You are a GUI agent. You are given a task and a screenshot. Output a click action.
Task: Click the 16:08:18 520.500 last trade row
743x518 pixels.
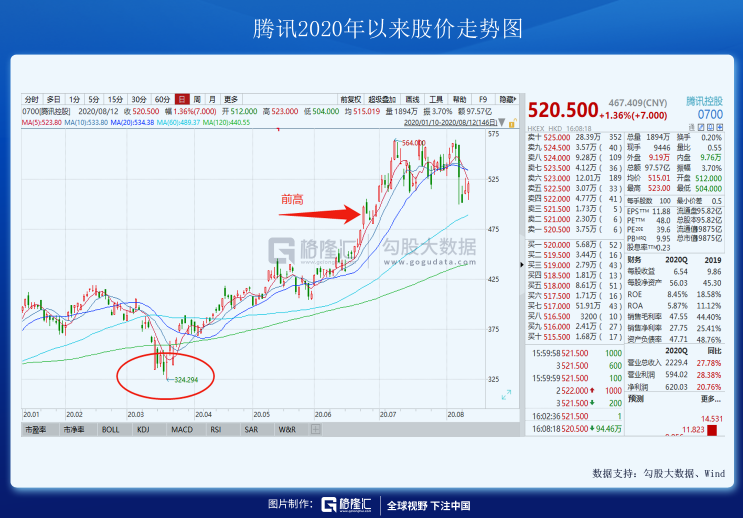click(577, 429)
